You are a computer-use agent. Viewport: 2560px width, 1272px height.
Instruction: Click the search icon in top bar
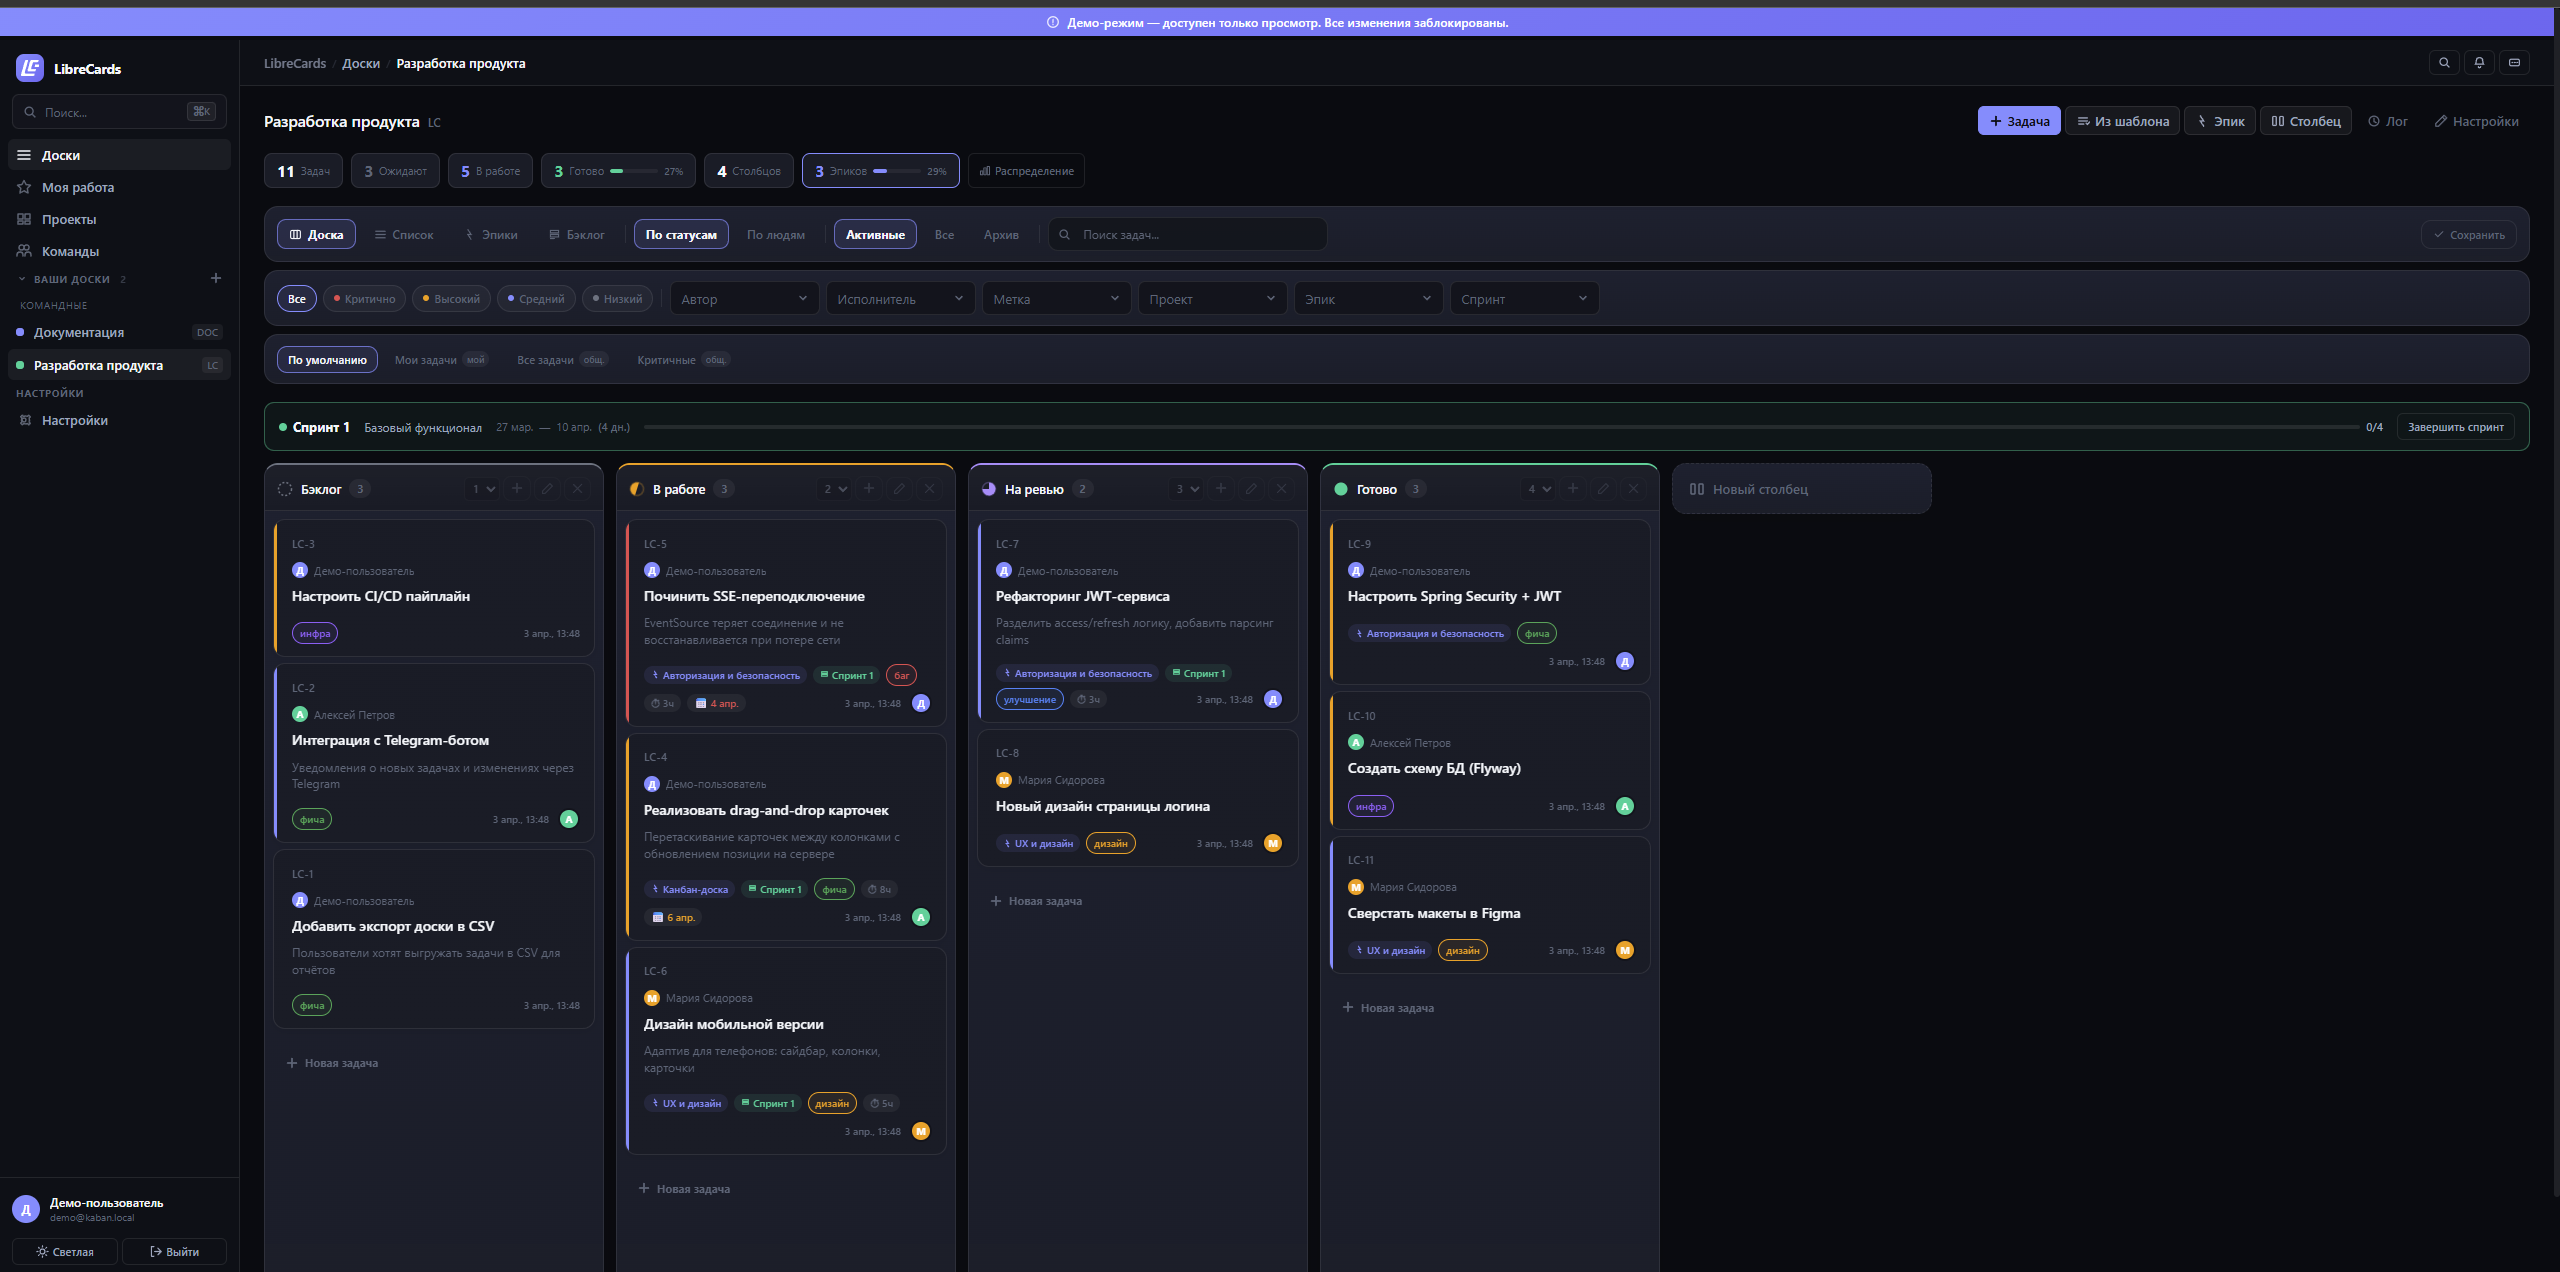[2444, 63]
